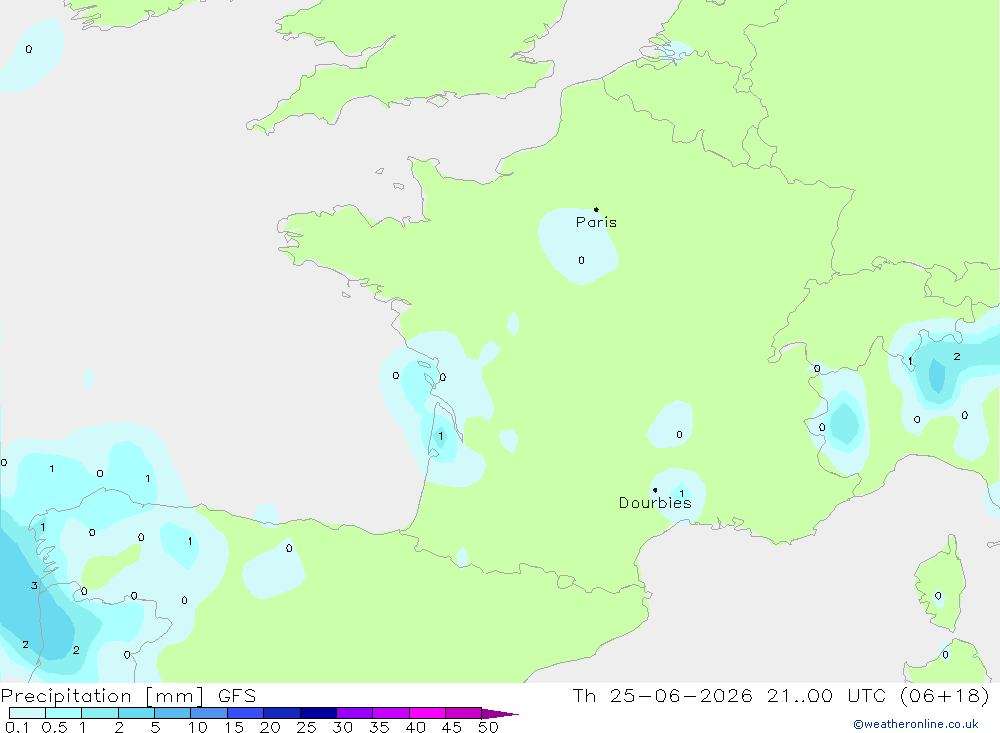Select the legend label '15'
Image resolution: width=1000 pixels, height=733 pixels.
pyautogui.click(x=234, y=727)
